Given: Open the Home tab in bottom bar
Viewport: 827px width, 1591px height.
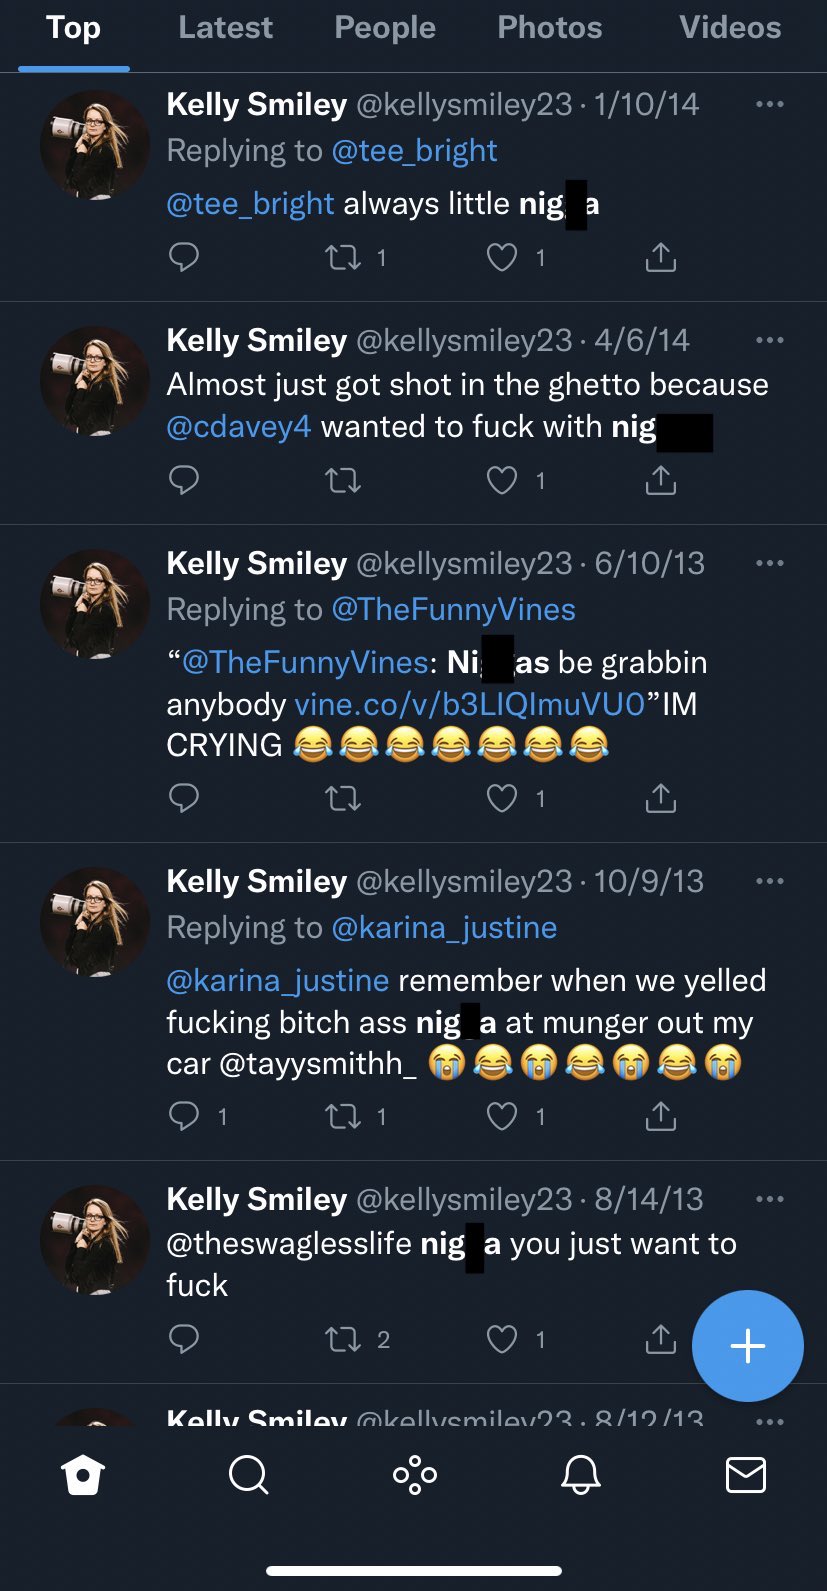Looking at the screenshot, I should click(x=82, y=1475).
